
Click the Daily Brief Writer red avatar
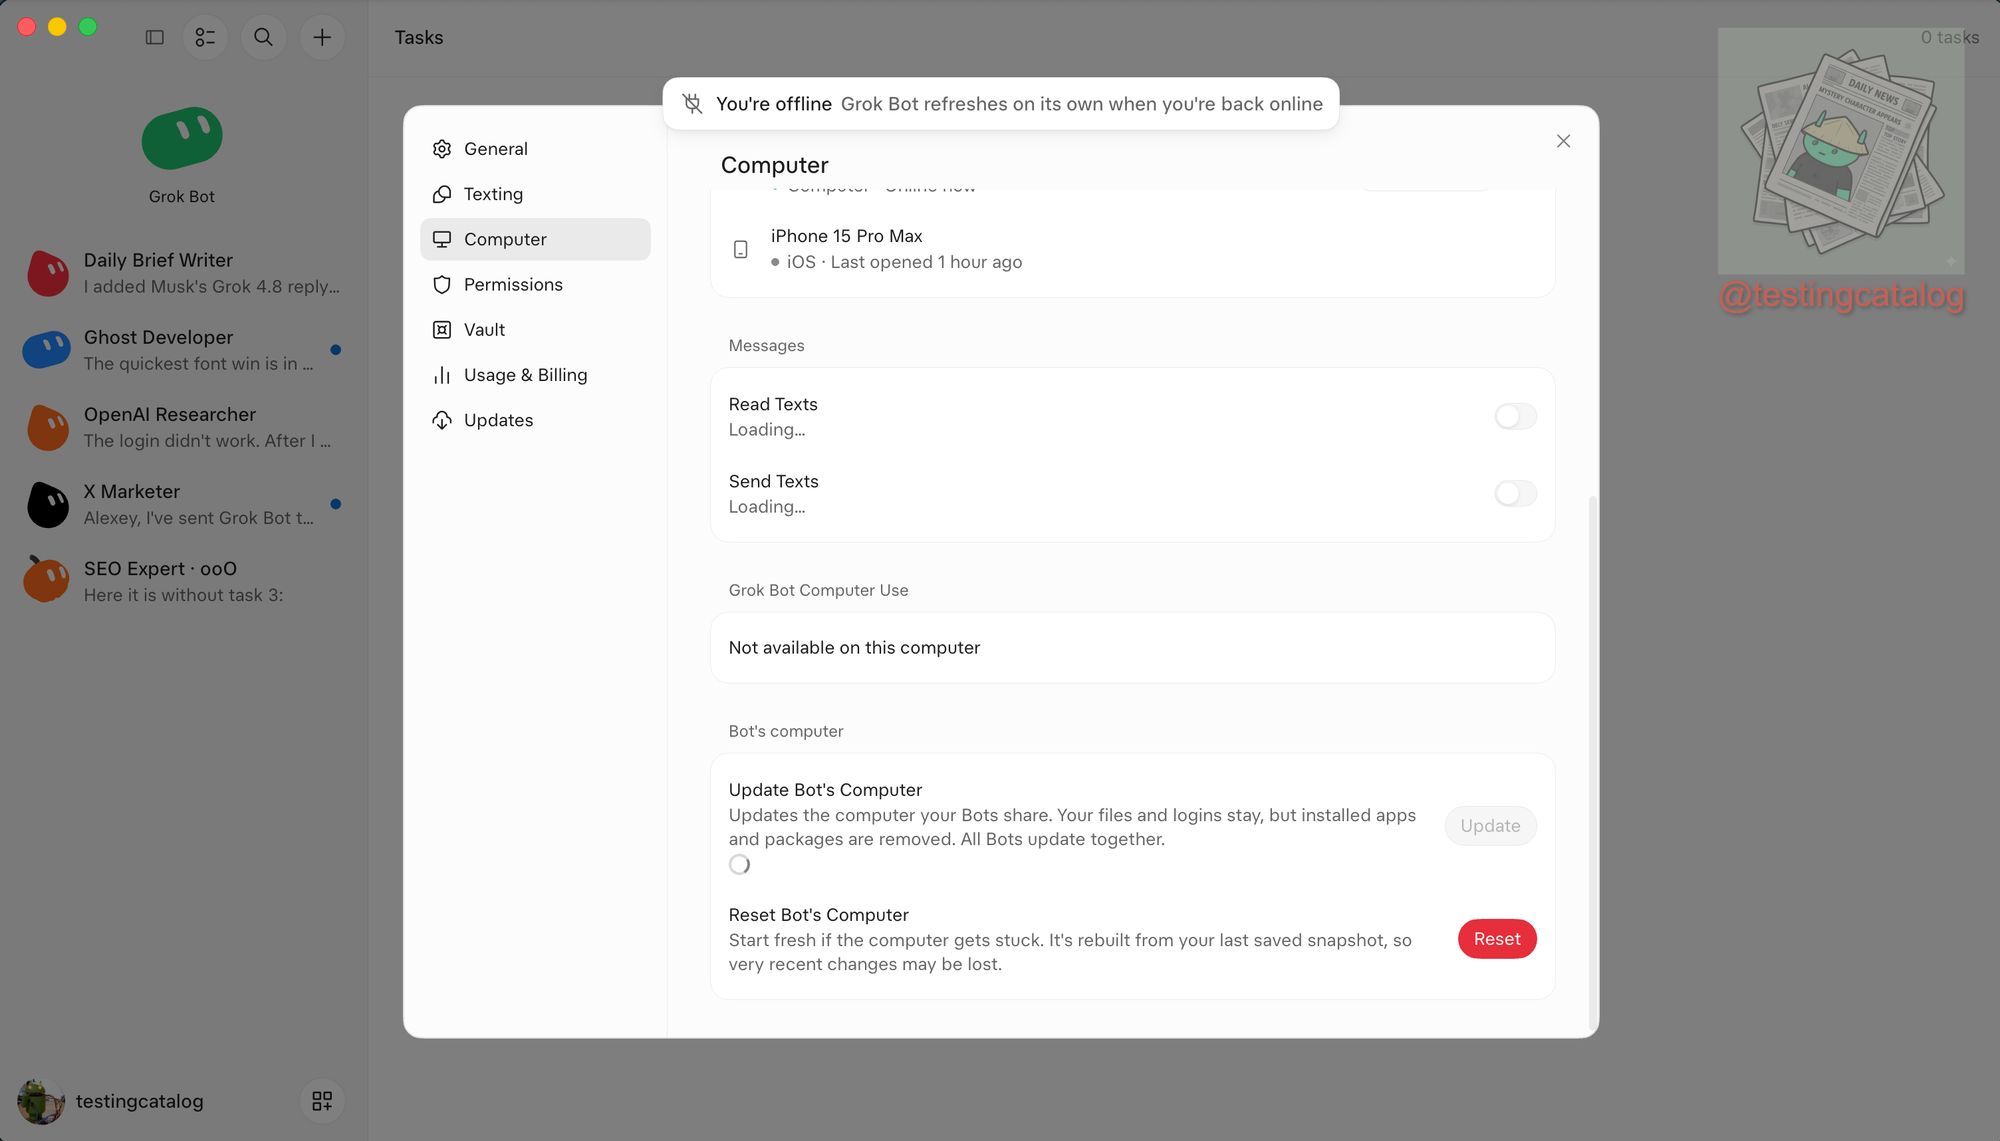point(47,273)
